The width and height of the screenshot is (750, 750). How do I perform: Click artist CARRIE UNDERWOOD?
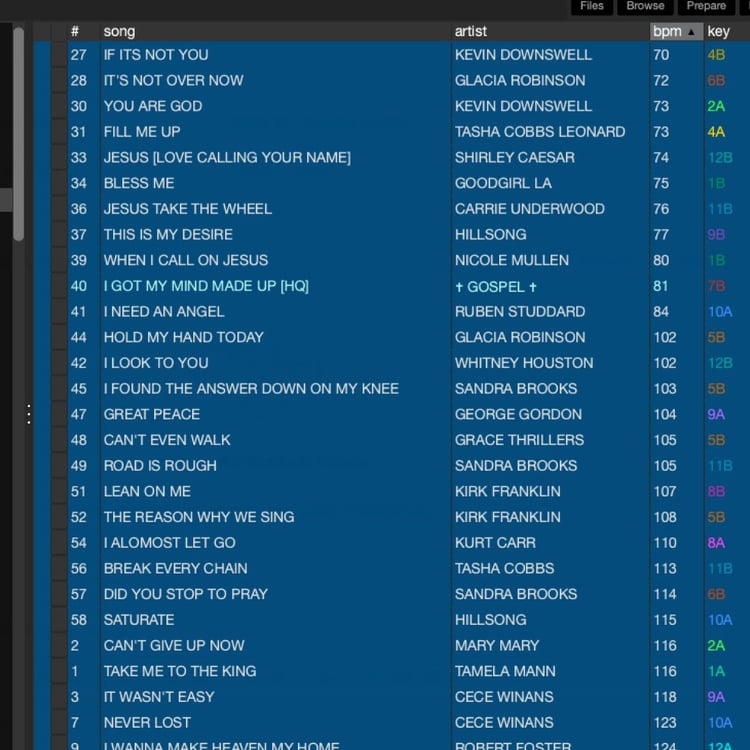pos(529,209)
